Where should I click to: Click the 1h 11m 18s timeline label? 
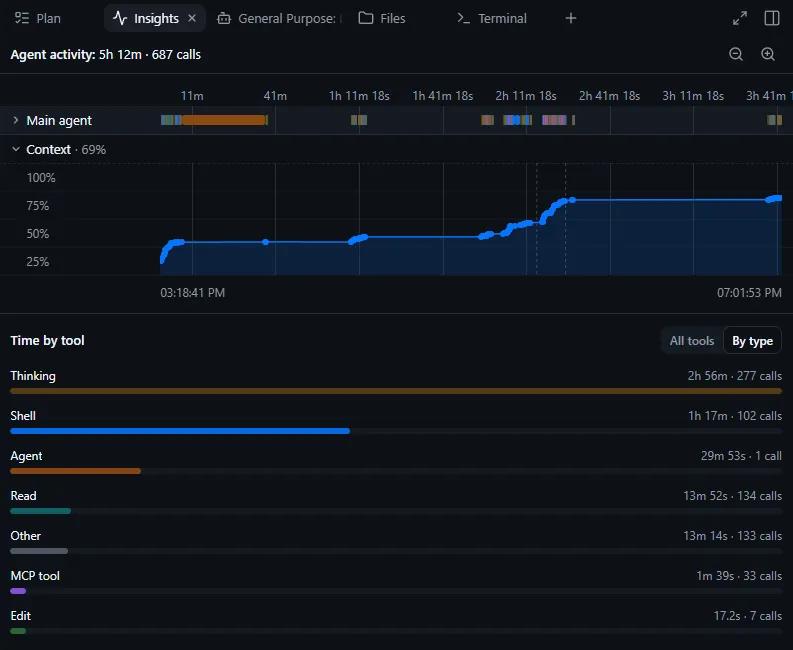(359, 96)
